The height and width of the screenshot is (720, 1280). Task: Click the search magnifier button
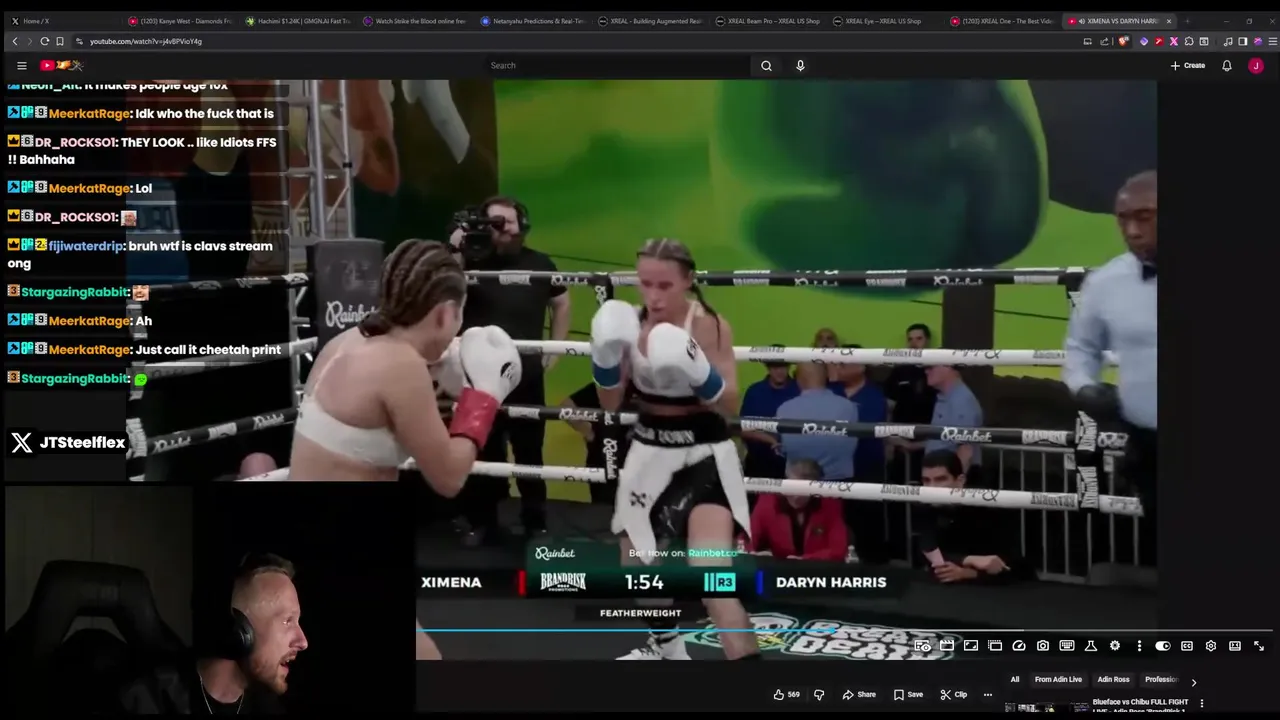[x=766, y=65]
